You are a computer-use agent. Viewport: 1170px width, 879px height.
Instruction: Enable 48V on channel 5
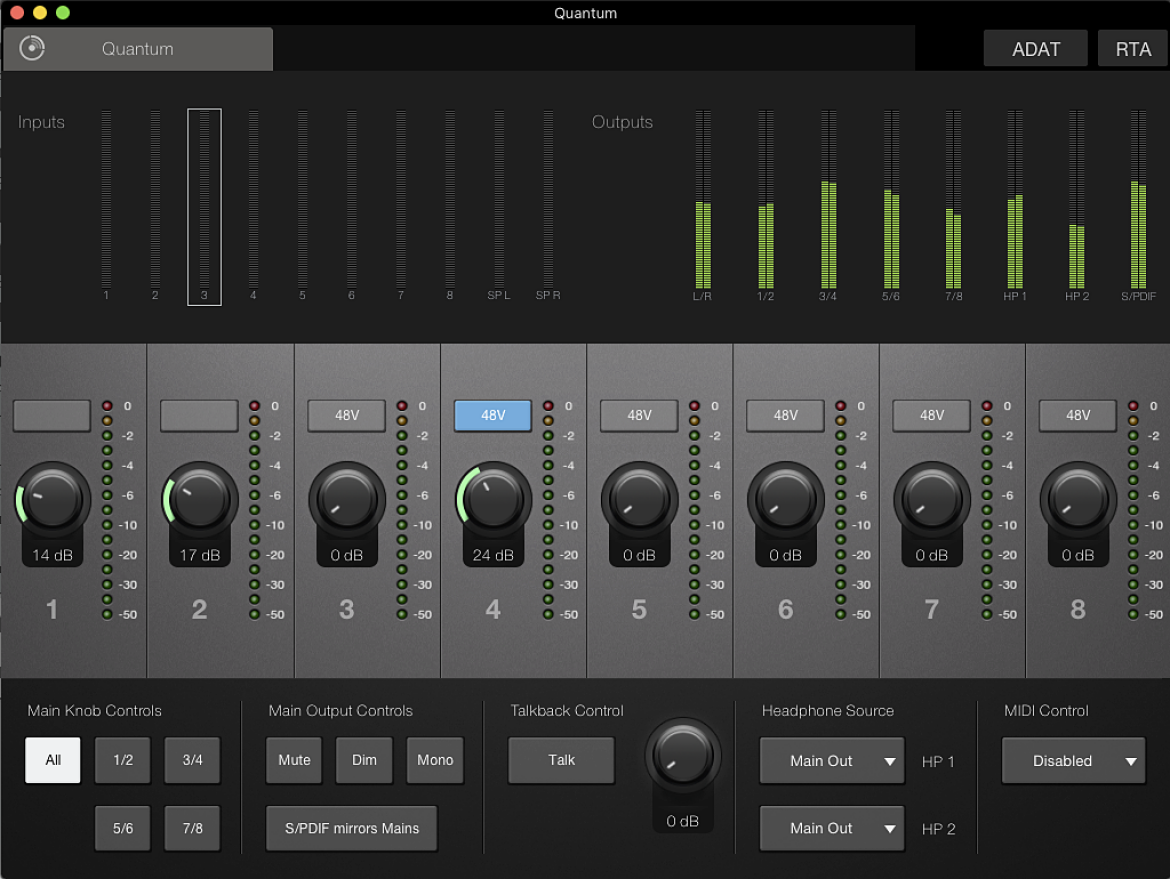pos(639,416)
